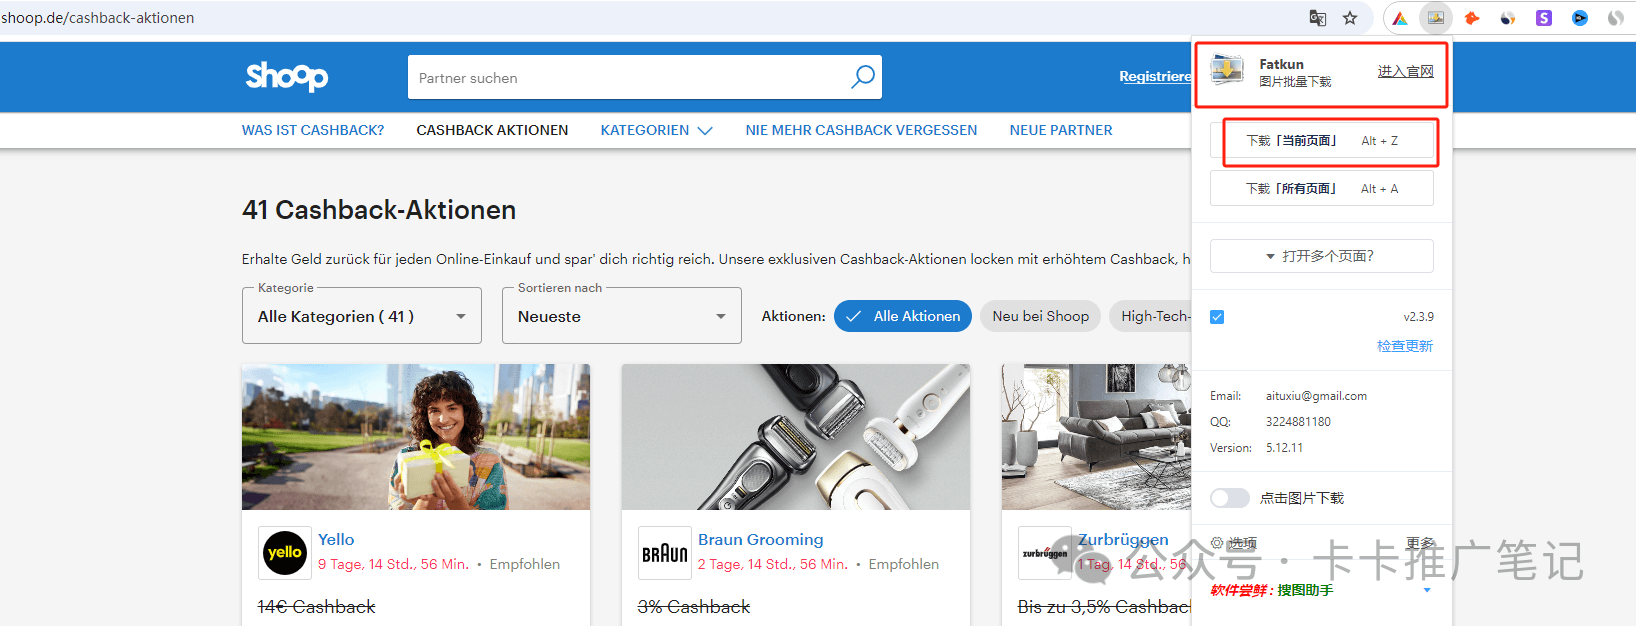Open the Fatkun image downloader extension icon
Image resolution: width=1636 pixels, height=626 pixels.
coord(1436,18)
